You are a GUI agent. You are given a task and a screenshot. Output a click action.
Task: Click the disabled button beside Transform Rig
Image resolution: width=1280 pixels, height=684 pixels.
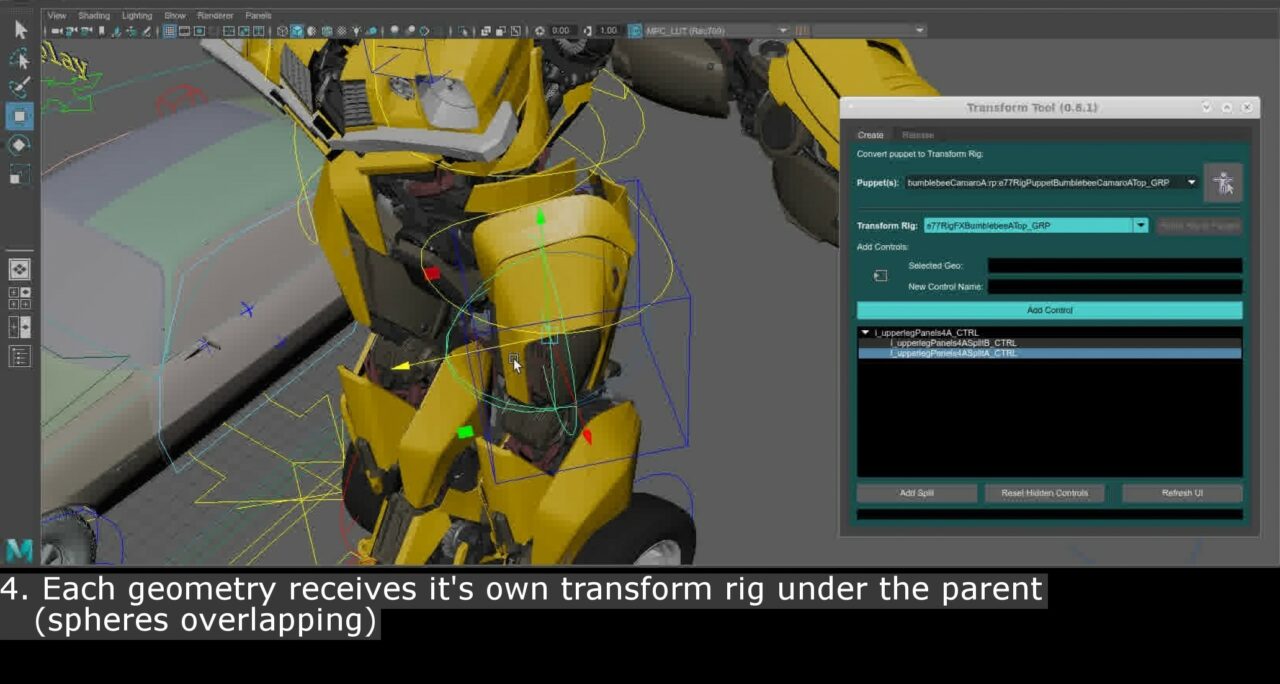(1199, 226)
